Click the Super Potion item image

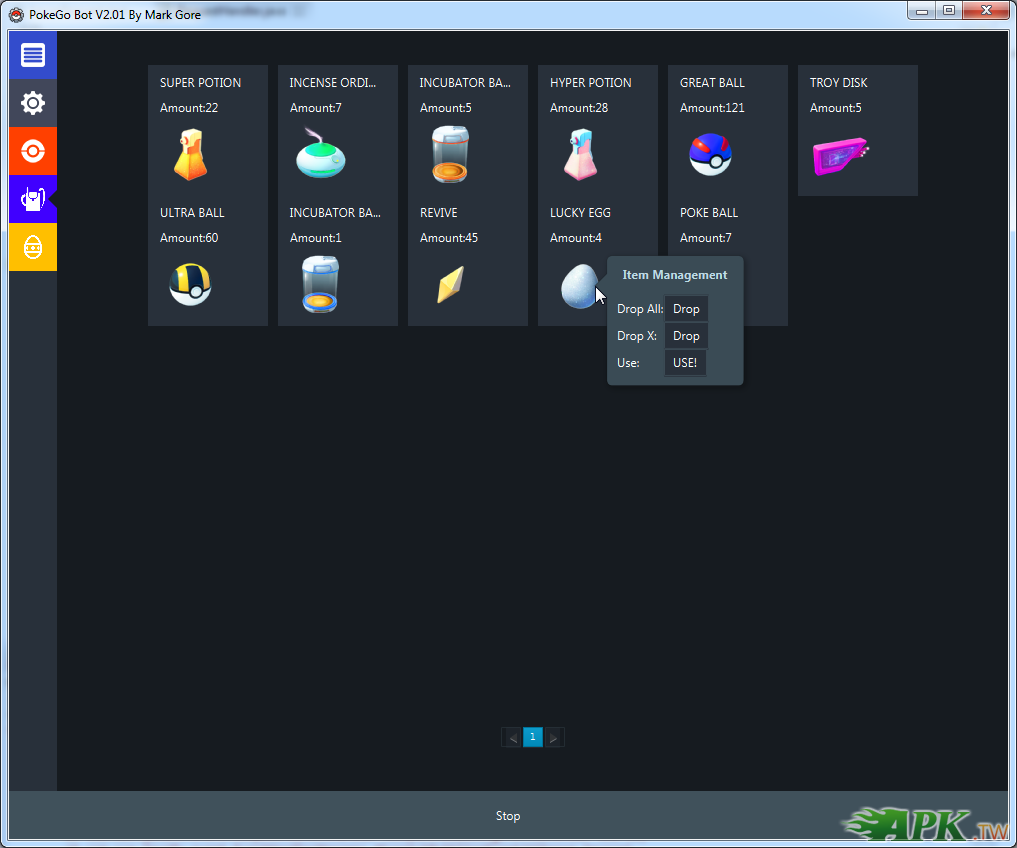[x=191, y=154]
